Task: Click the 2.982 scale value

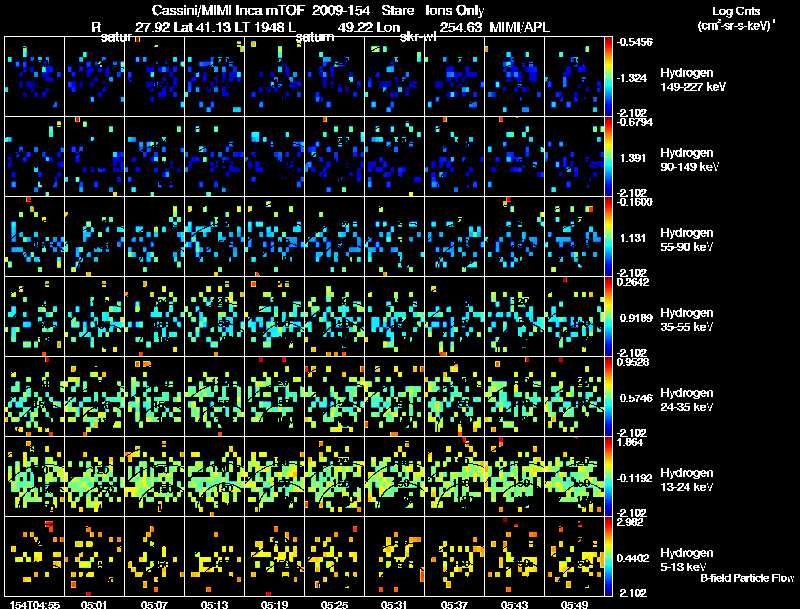Action: [x=630, y=522]
